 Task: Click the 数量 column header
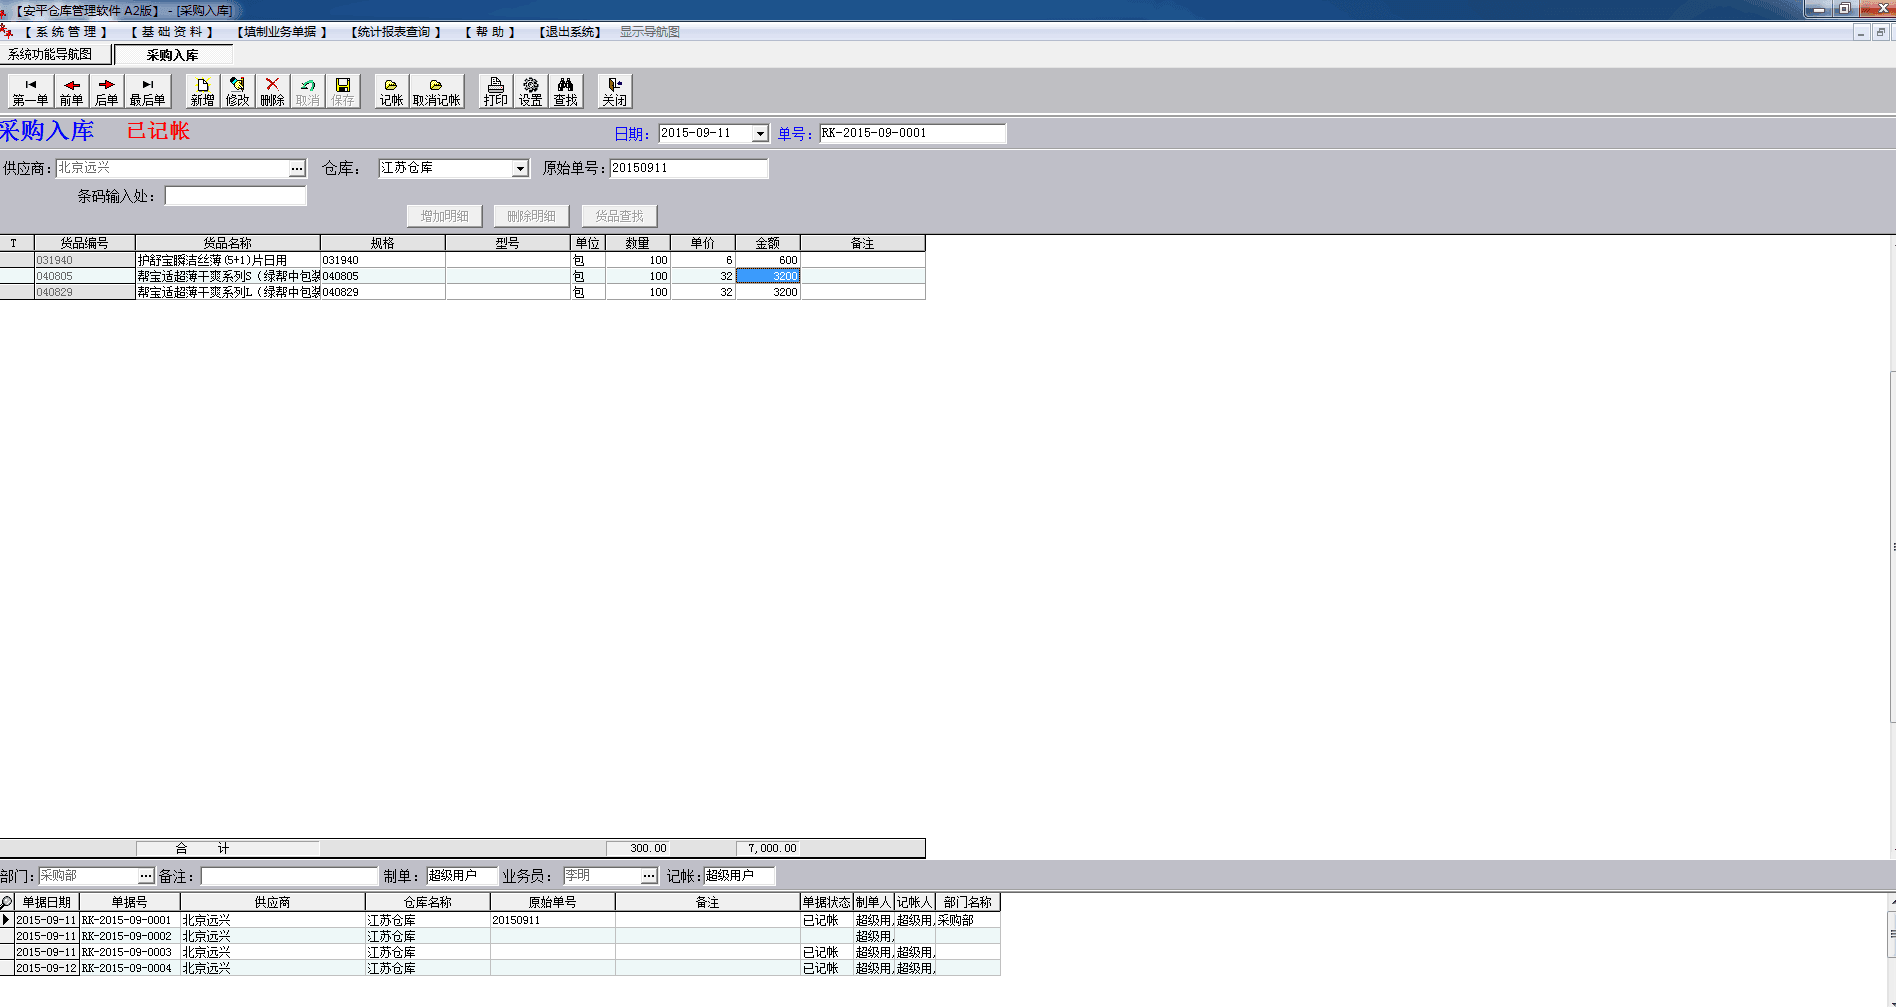[x=637, y=243]
